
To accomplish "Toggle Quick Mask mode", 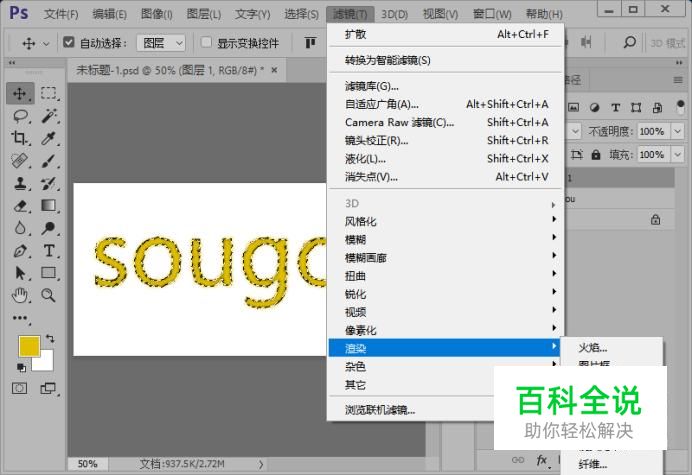I will 19,388.
